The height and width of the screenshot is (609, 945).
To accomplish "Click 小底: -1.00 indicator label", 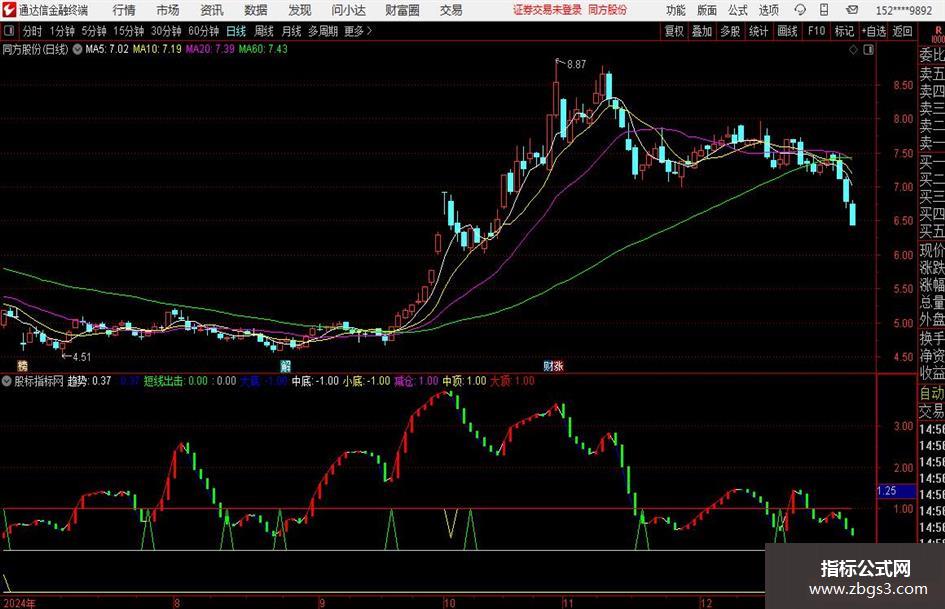I will pos(366,381).
